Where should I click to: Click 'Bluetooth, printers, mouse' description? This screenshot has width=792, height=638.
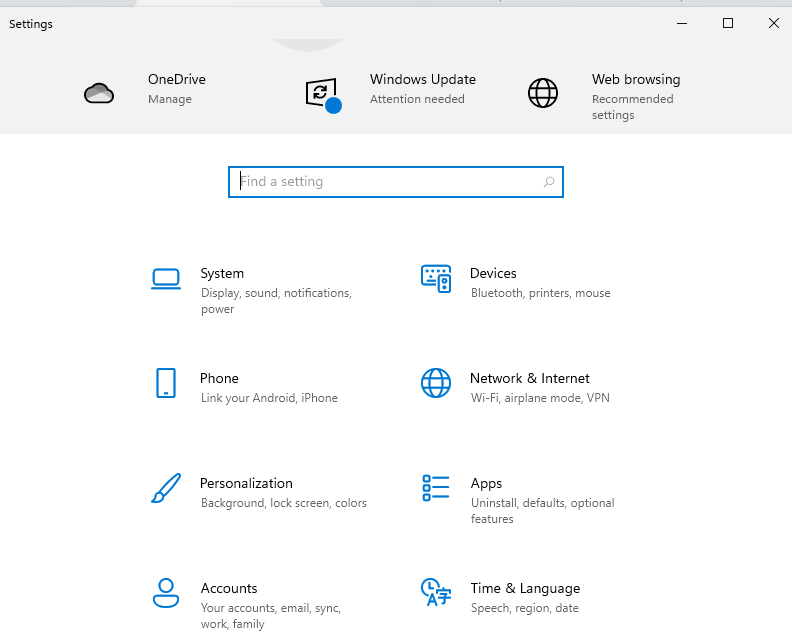(x=540, y=293)
